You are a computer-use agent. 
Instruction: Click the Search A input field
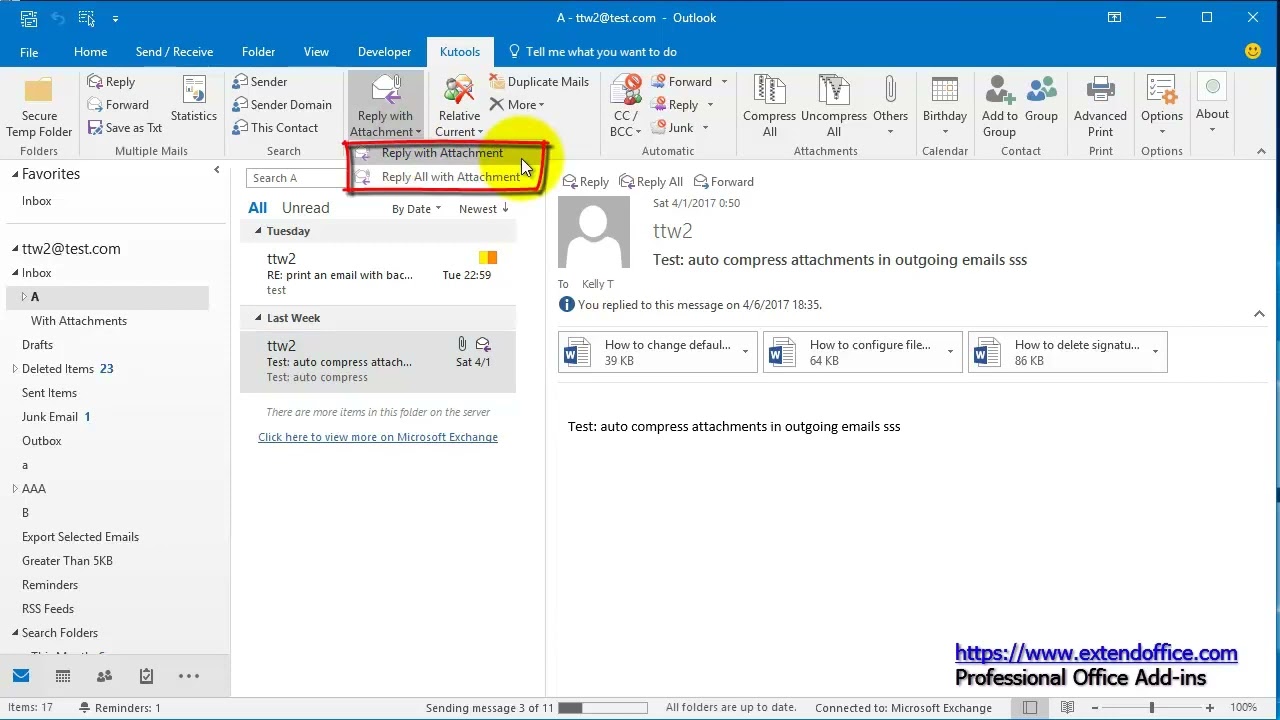click(295, 178)
